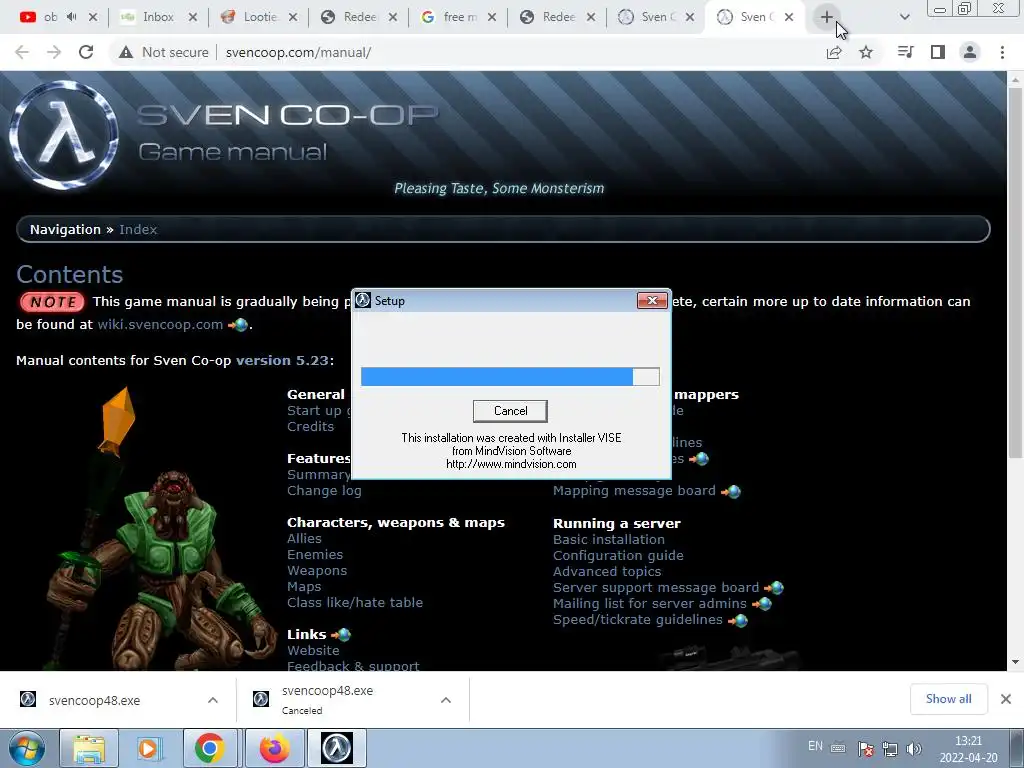The image size is (1024, 768).
Task: Open the network tray icon
Action: 889,748
